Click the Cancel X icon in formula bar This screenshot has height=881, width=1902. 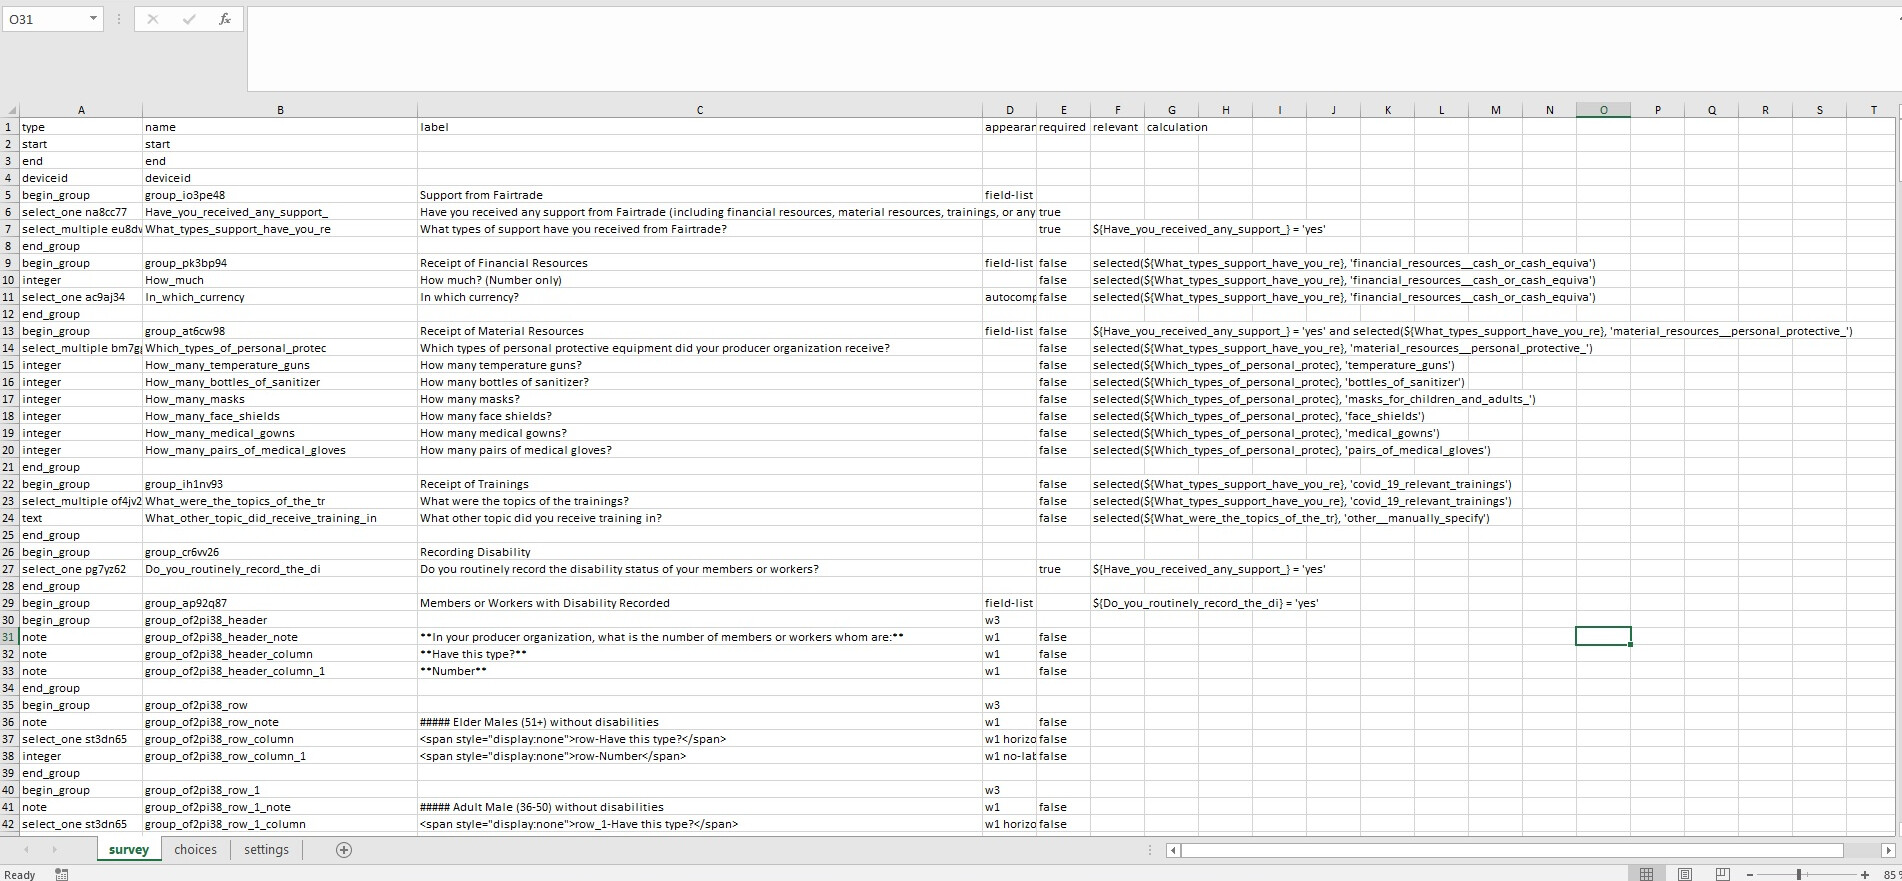[152, 19]
